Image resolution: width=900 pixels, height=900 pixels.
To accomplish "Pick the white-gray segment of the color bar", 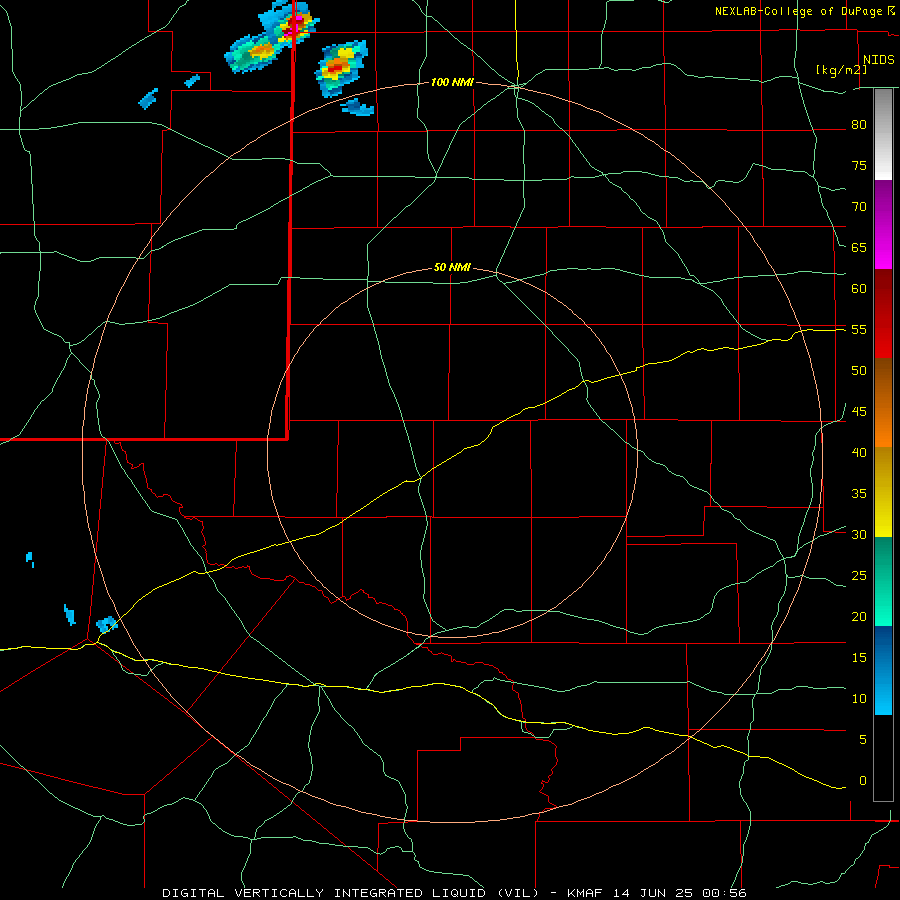I will pos(883,134).
